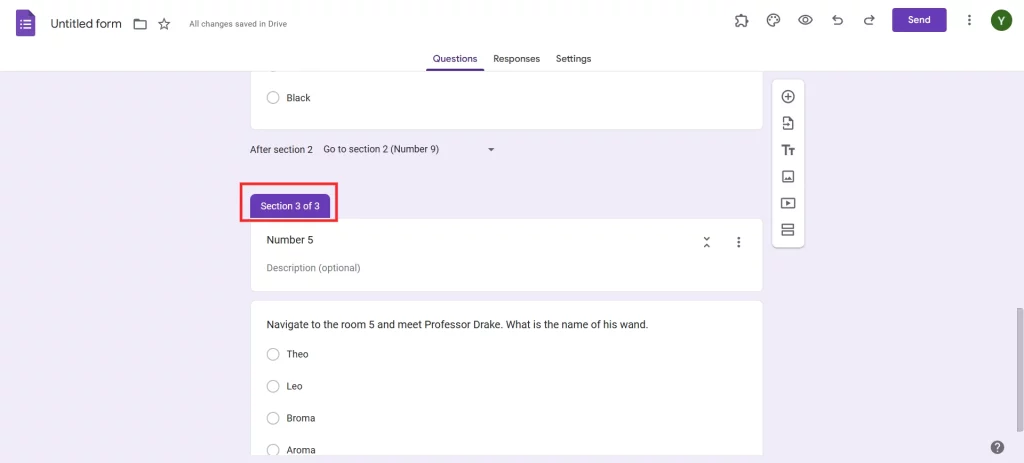Click the import questions icon
Screen dimensions: 1024x463
coord(788,123)
